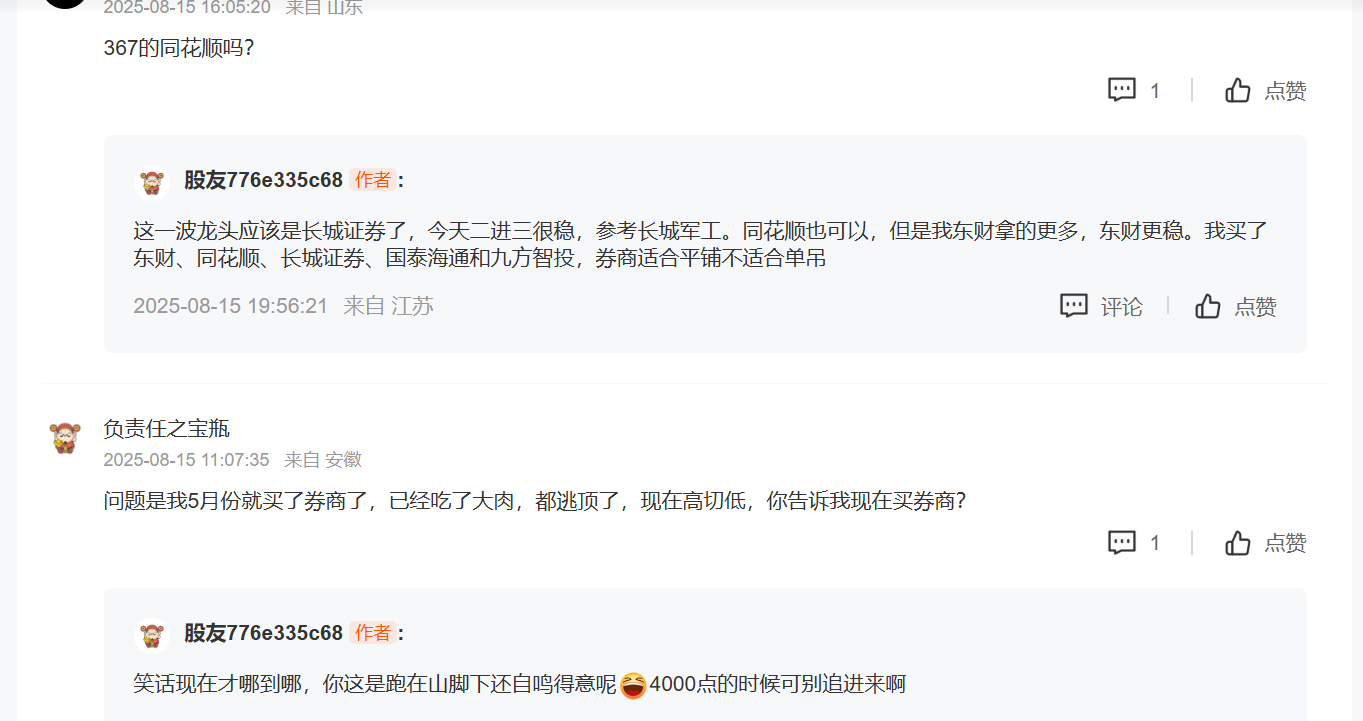Viewport: 1363px width, 721px height.
Task: Open 负责任之宝瓶 user profile name
Action: point(167,429)
